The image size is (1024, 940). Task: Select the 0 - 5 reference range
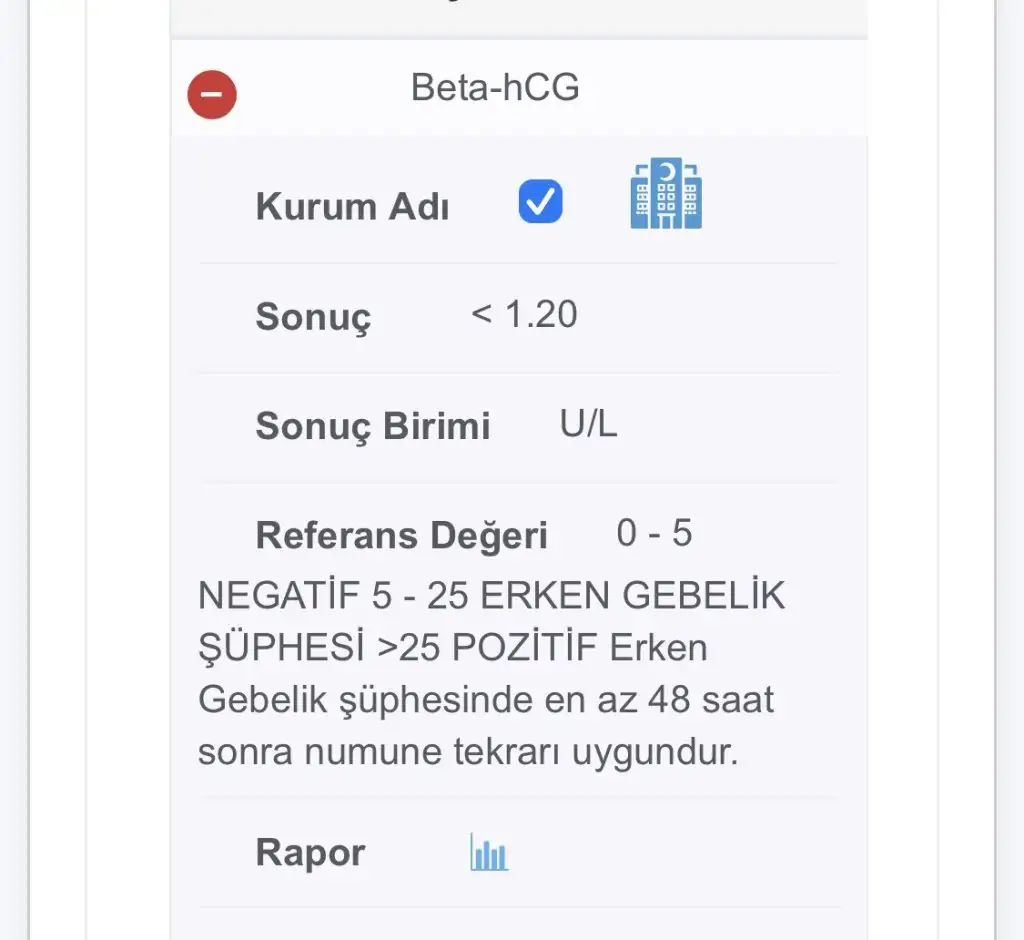[654, 534]
